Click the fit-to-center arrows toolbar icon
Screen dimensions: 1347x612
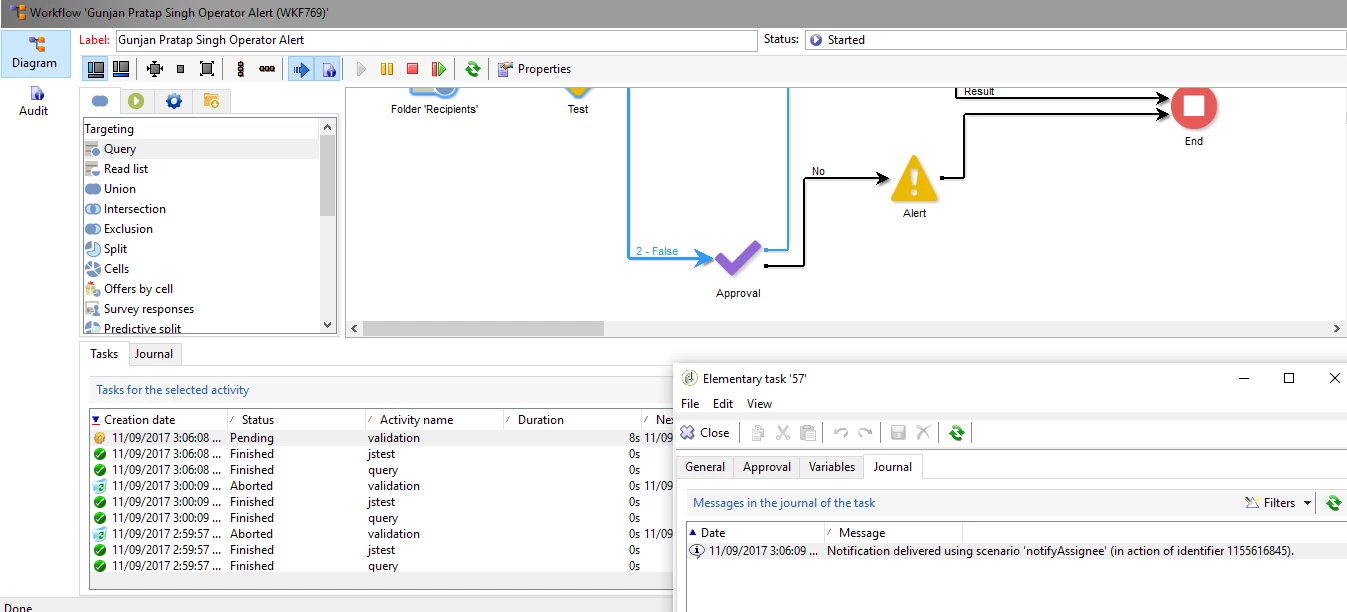coord(154,69)
